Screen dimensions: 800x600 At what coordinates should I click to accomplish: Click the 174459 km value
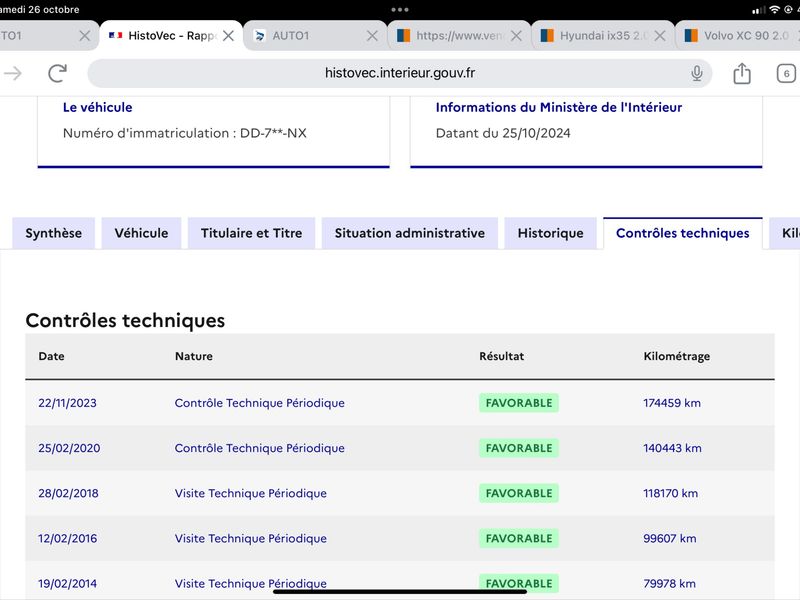click(672, 403)
